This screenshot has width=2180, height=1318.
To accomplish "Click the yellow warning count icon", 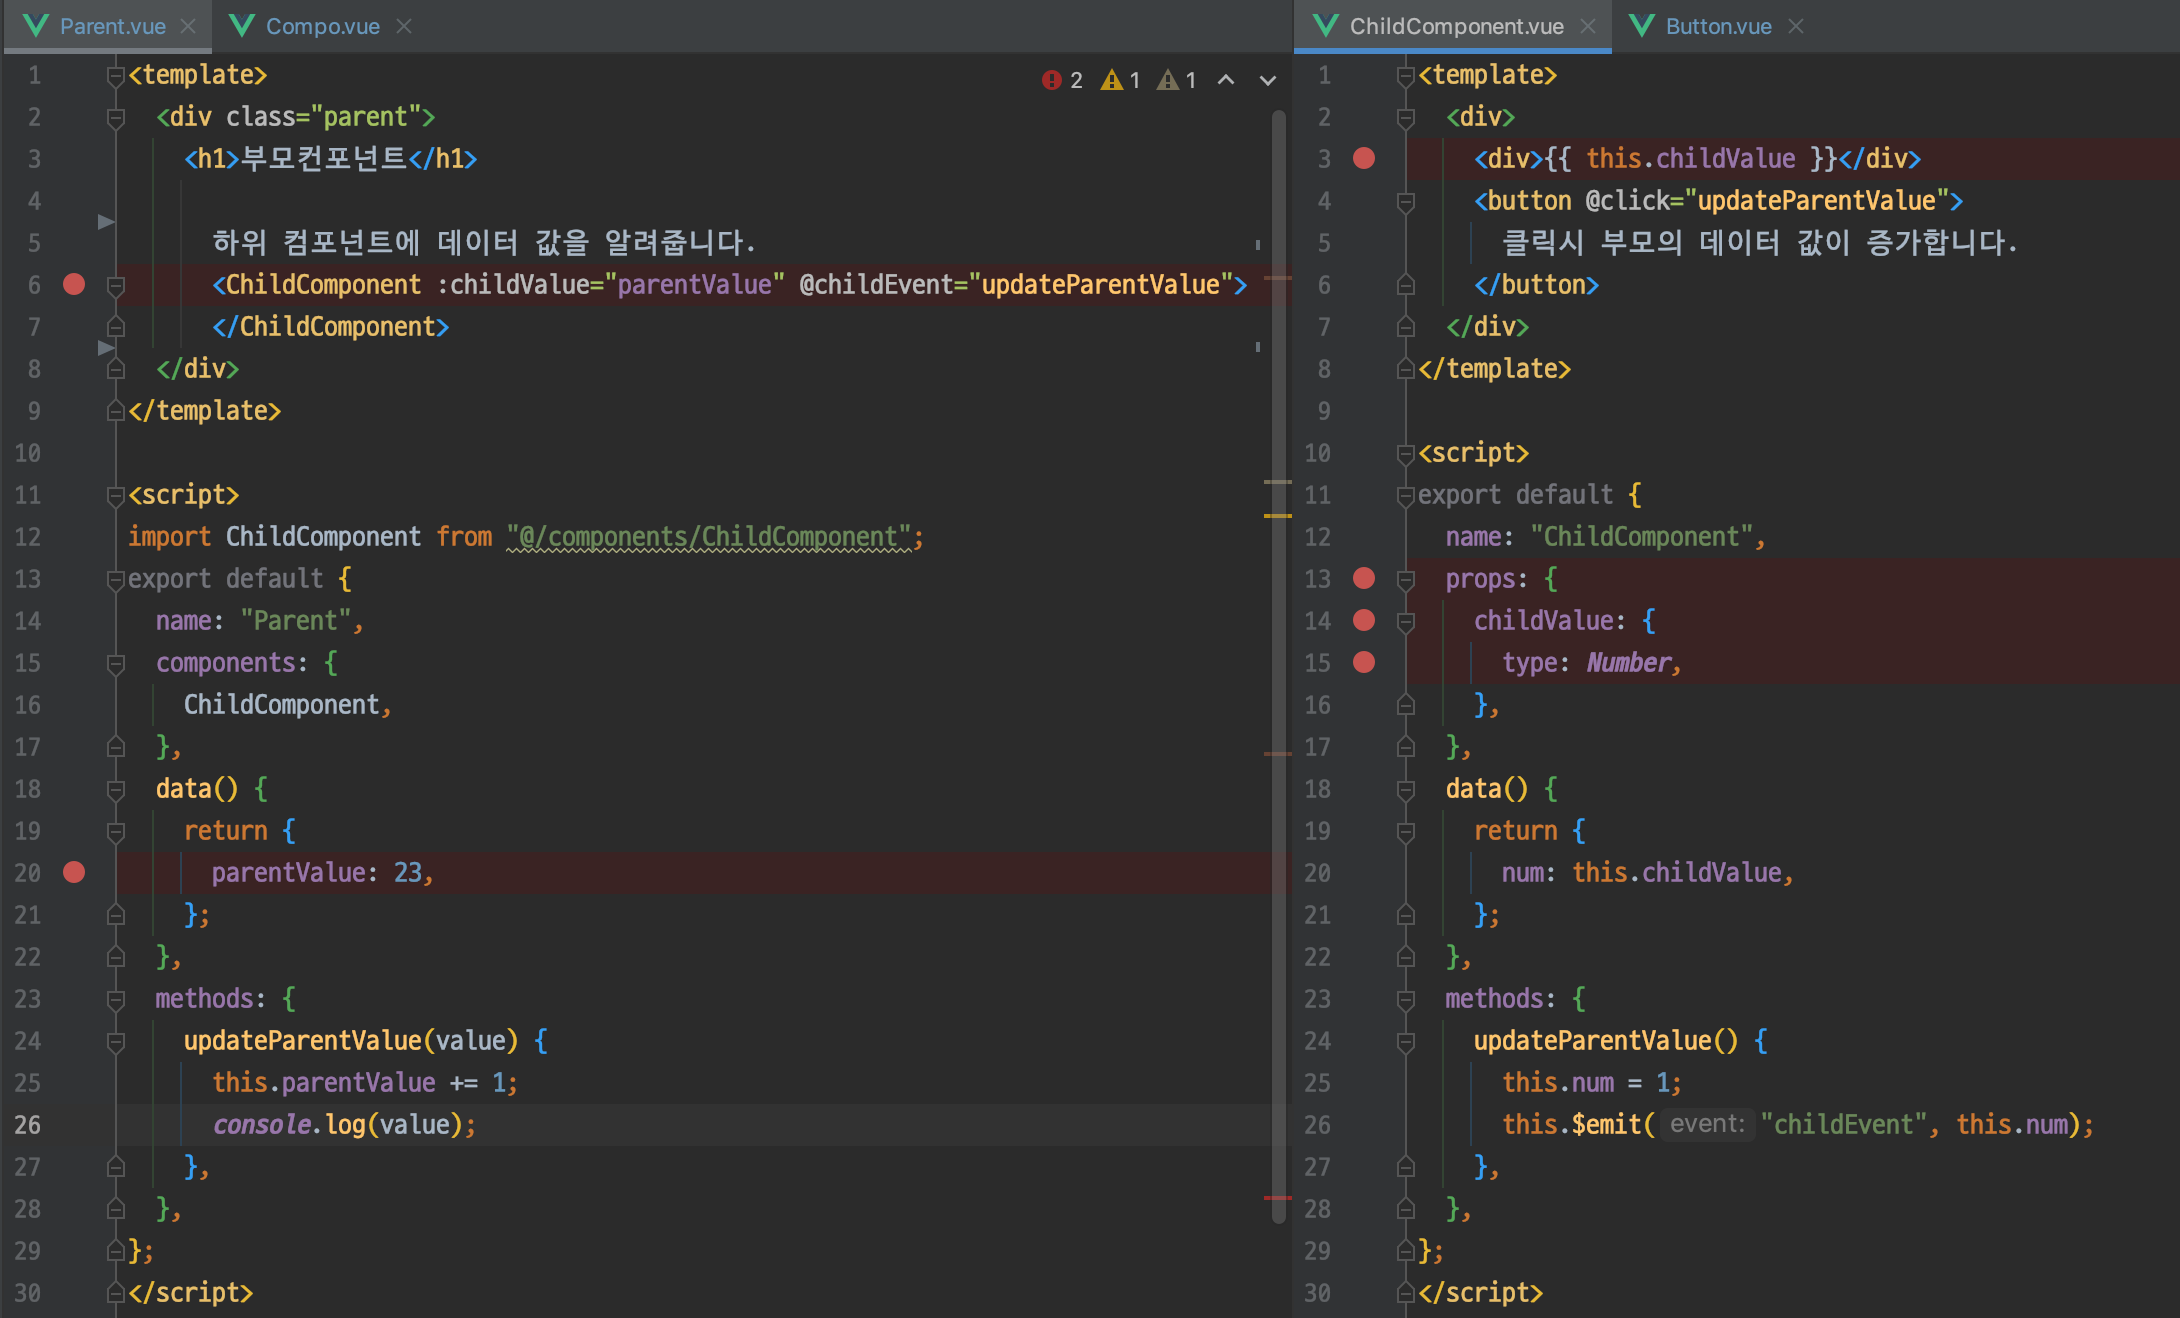I will [1111, 80].
